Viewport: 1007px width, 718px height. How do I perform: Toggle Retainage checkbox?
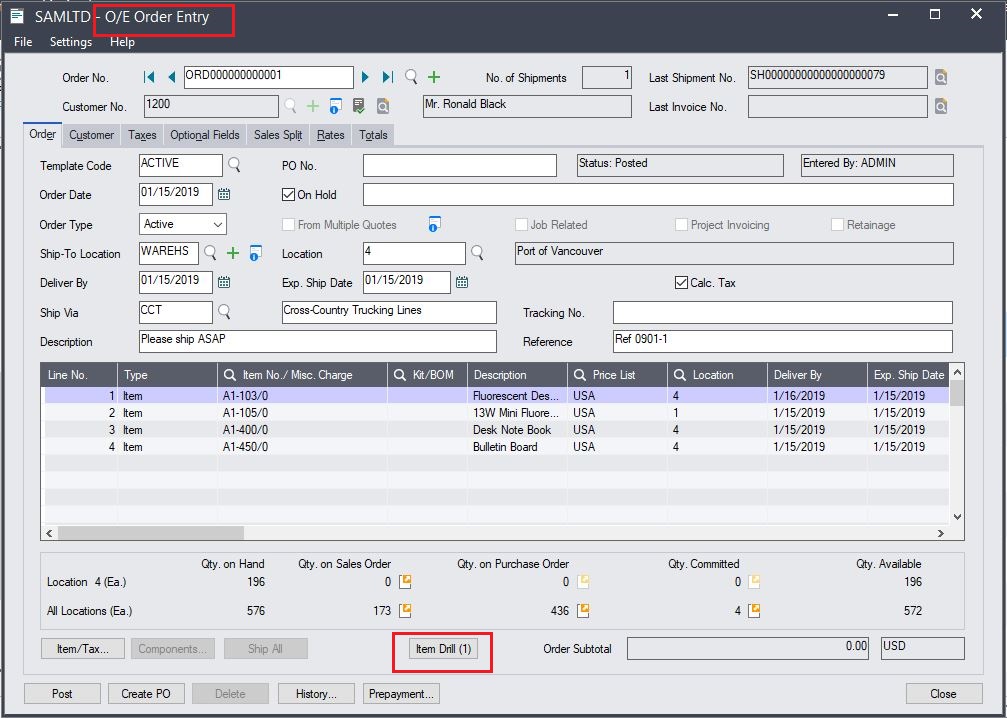click(x=837, y=225)
